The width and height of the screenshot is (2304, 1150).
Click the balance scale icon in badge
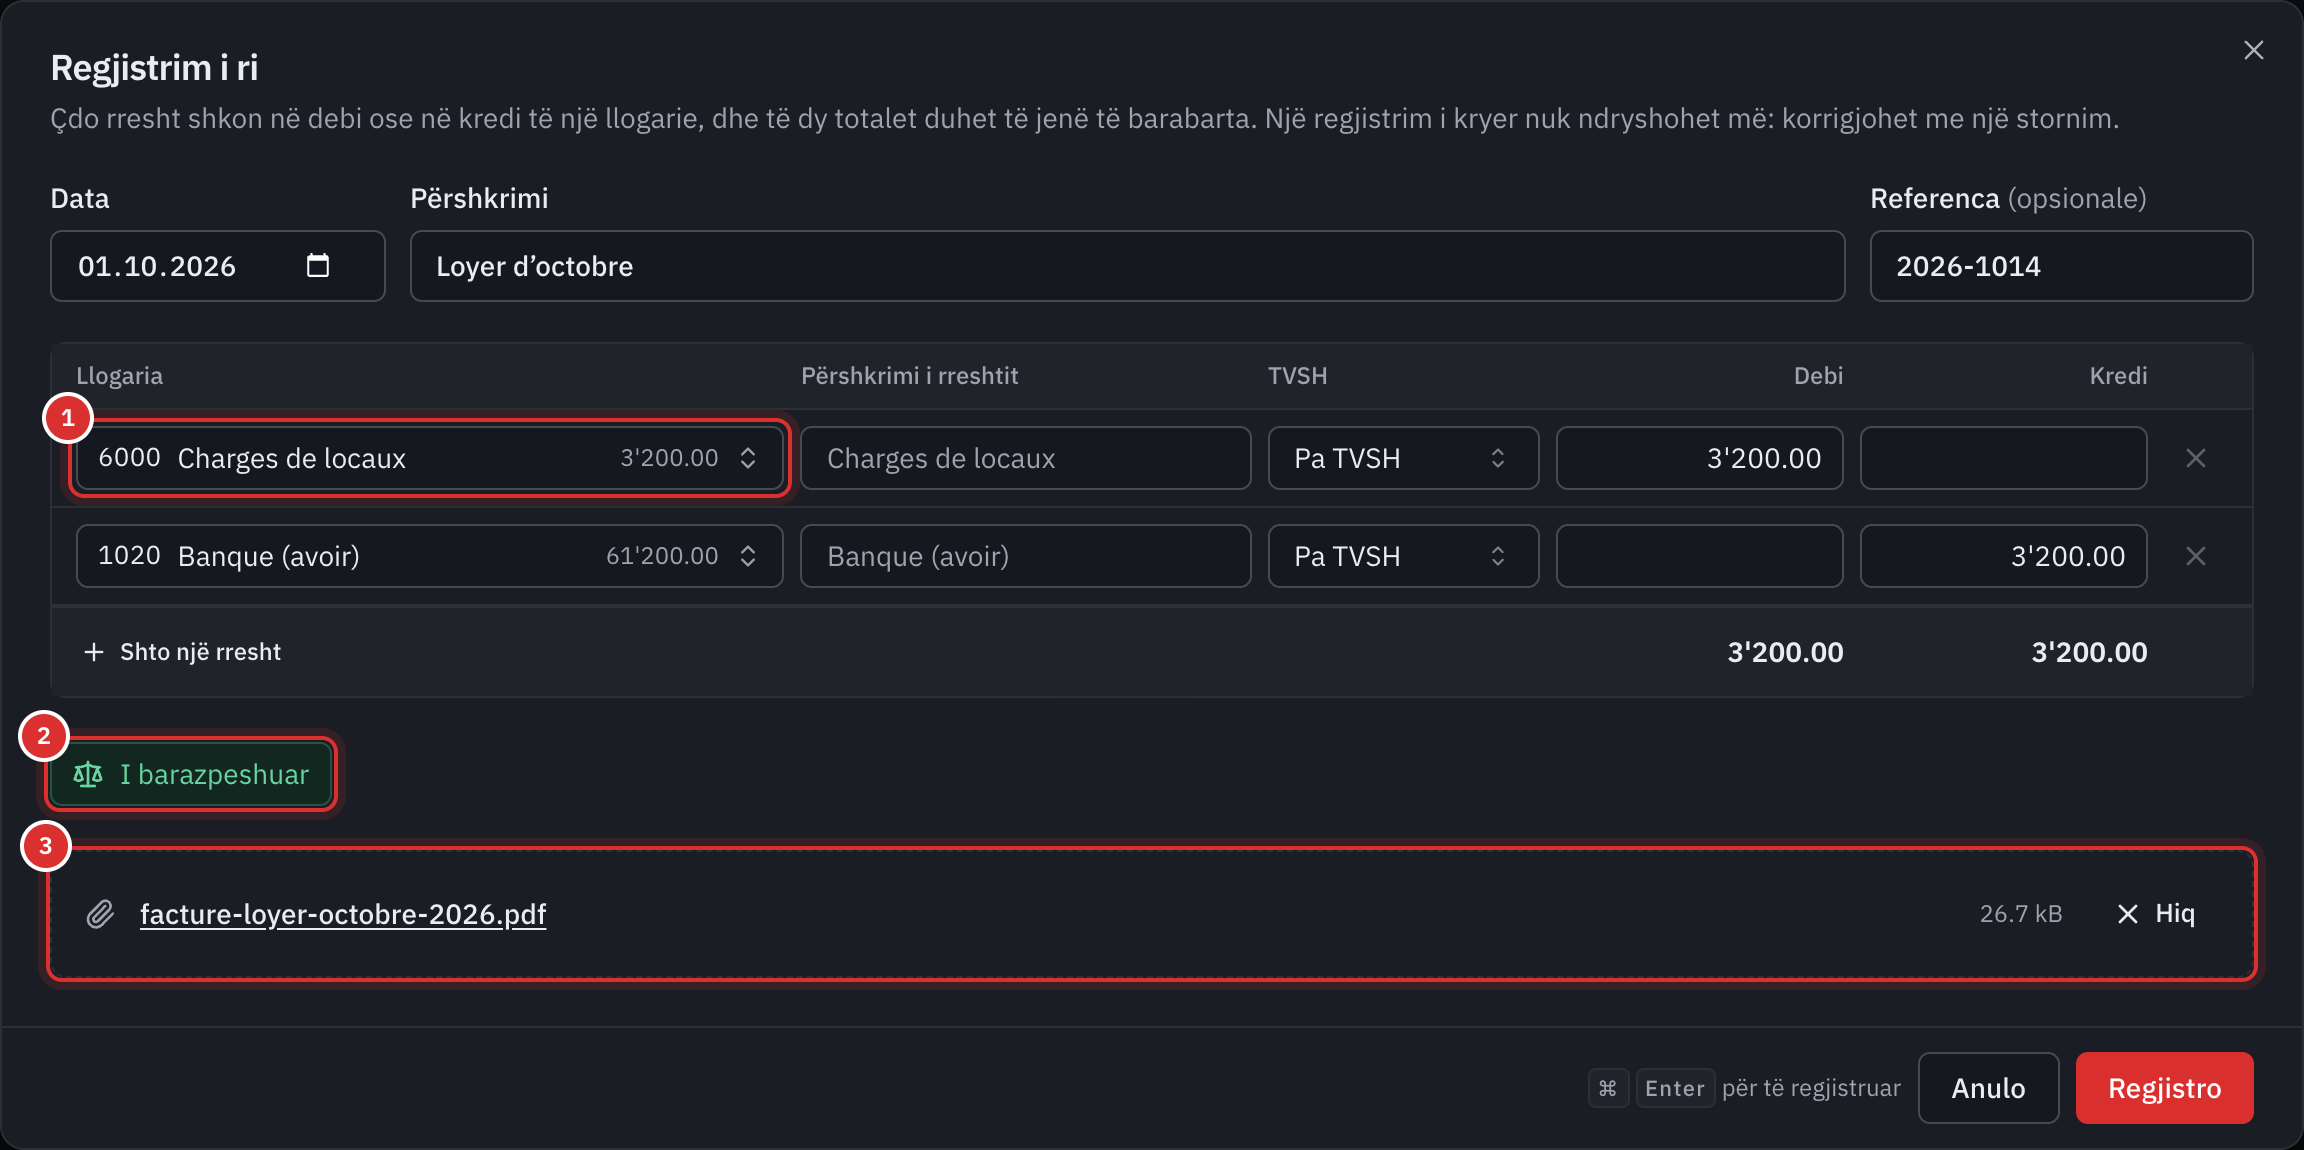[88, 774]
